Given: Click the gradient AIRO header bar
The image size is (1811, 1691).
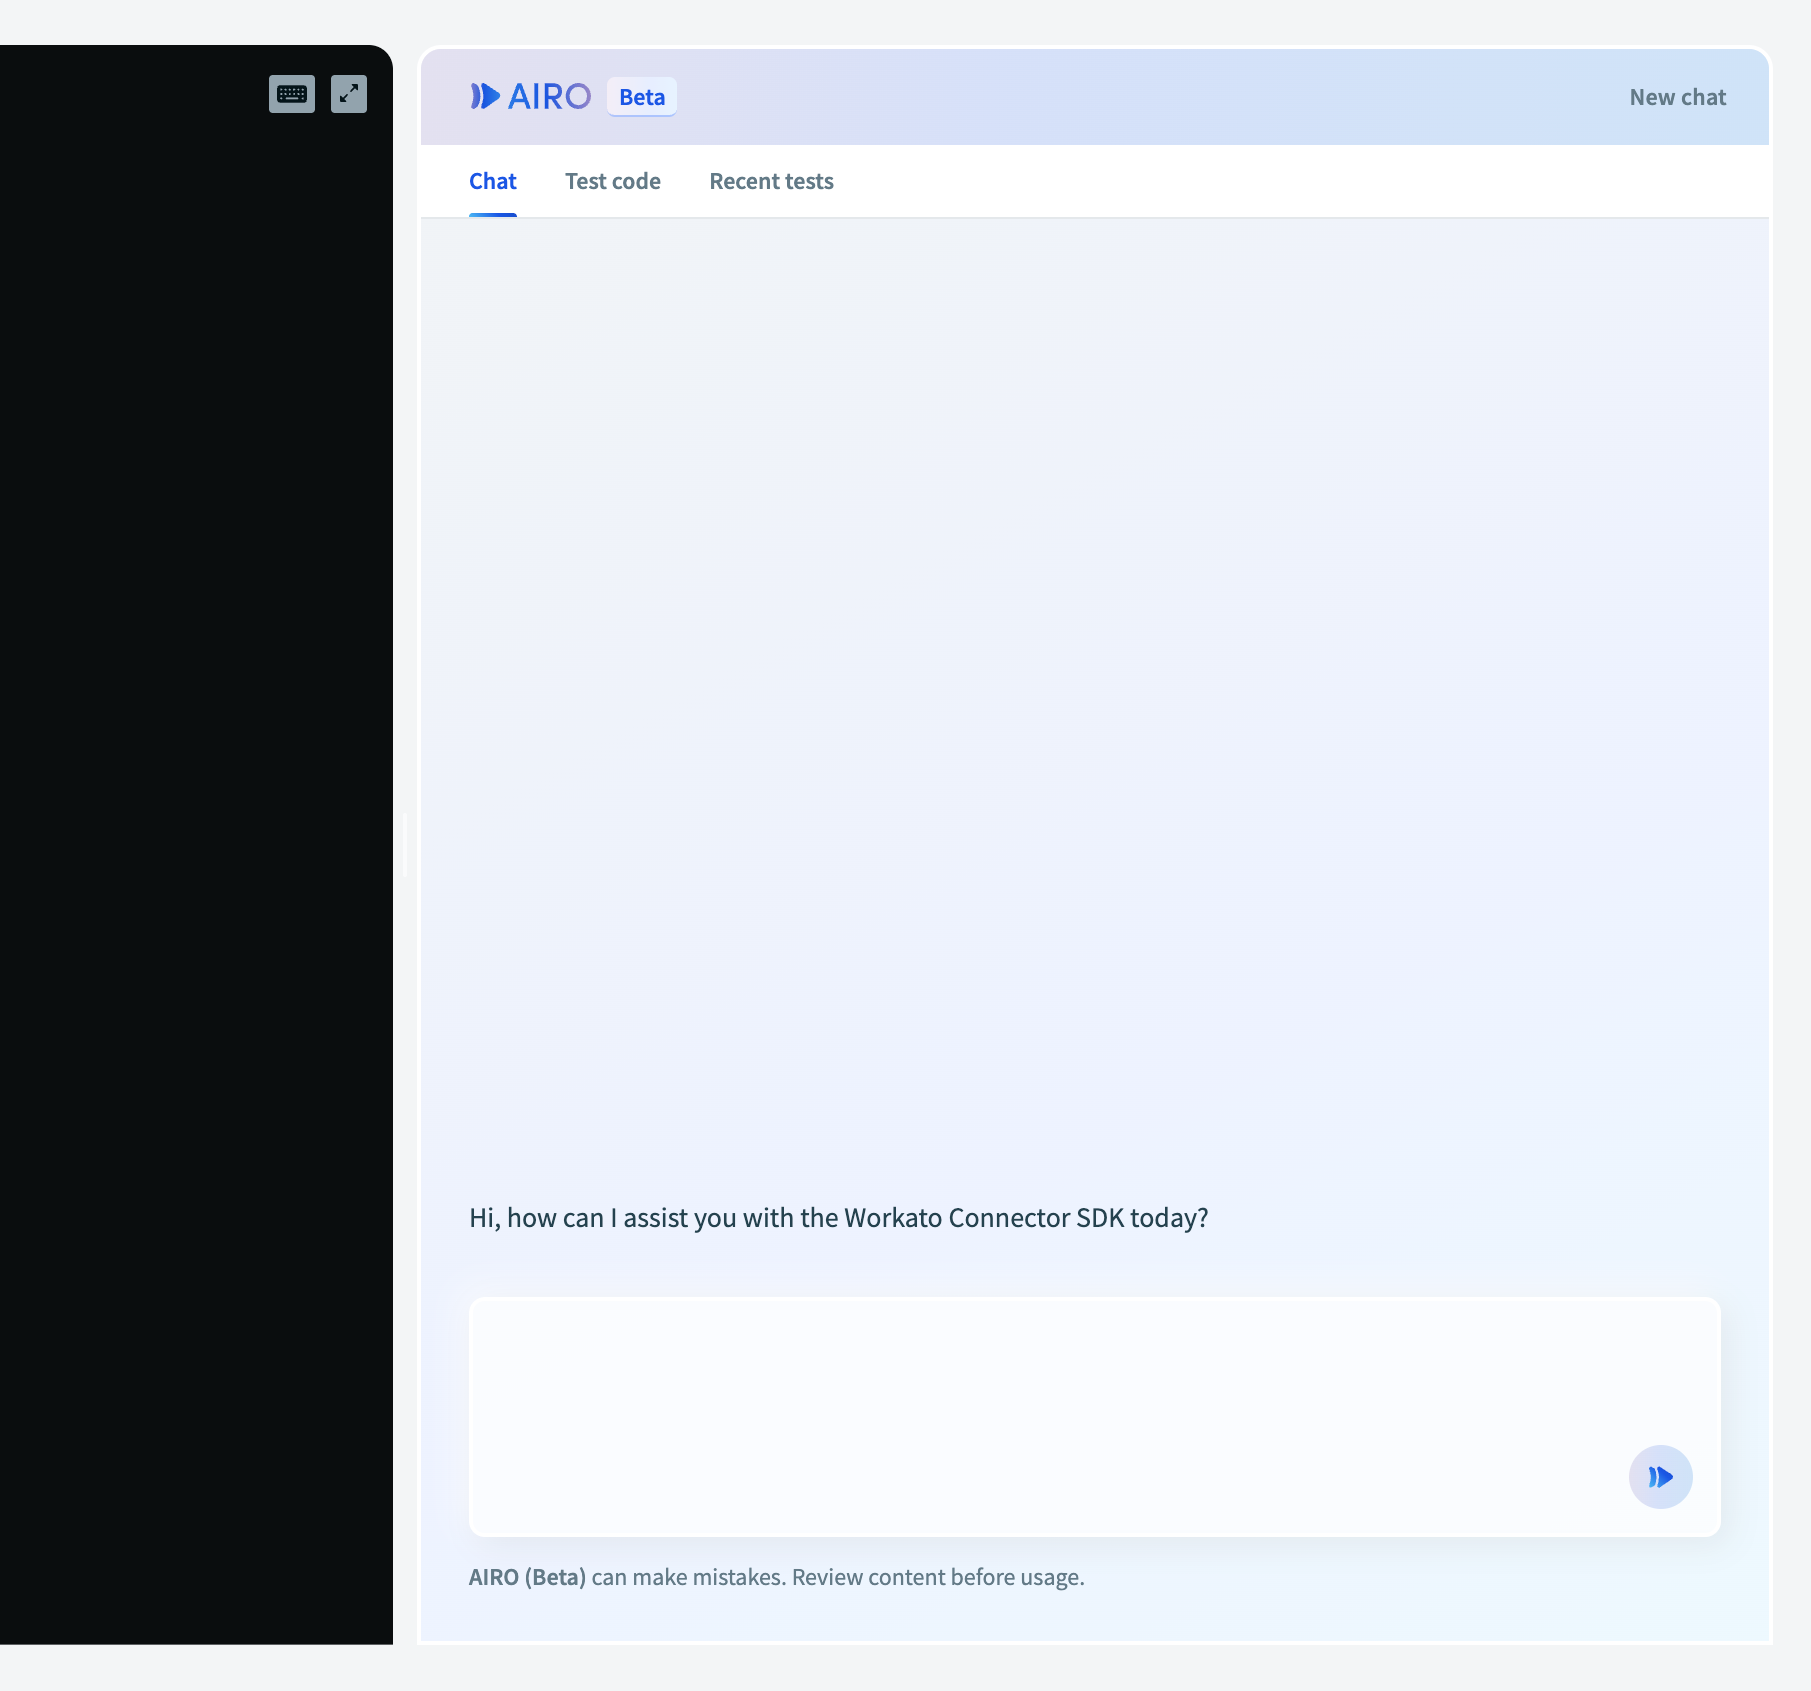Looking at the screenshot, I should (1100, 97).
